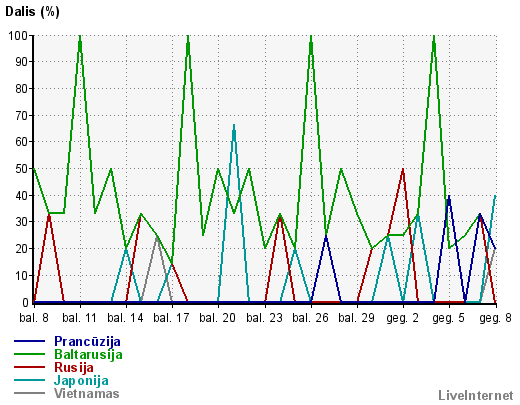520x405 pixels.
Task: Click the Vietnamas legend label
Action: (x=87, y=393)
